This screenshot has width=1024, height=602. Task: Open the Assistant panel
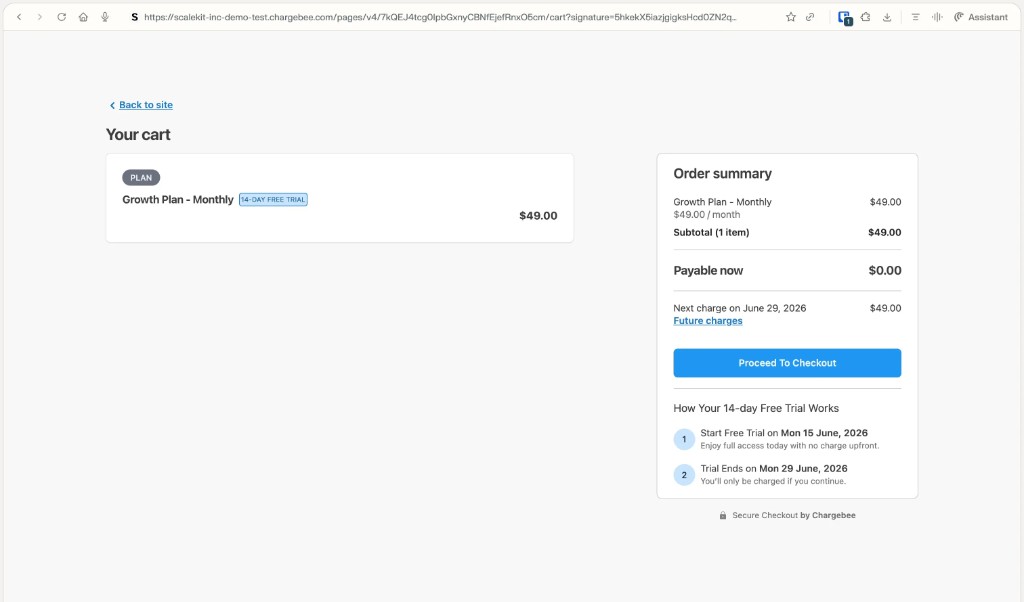click(981, 17)
